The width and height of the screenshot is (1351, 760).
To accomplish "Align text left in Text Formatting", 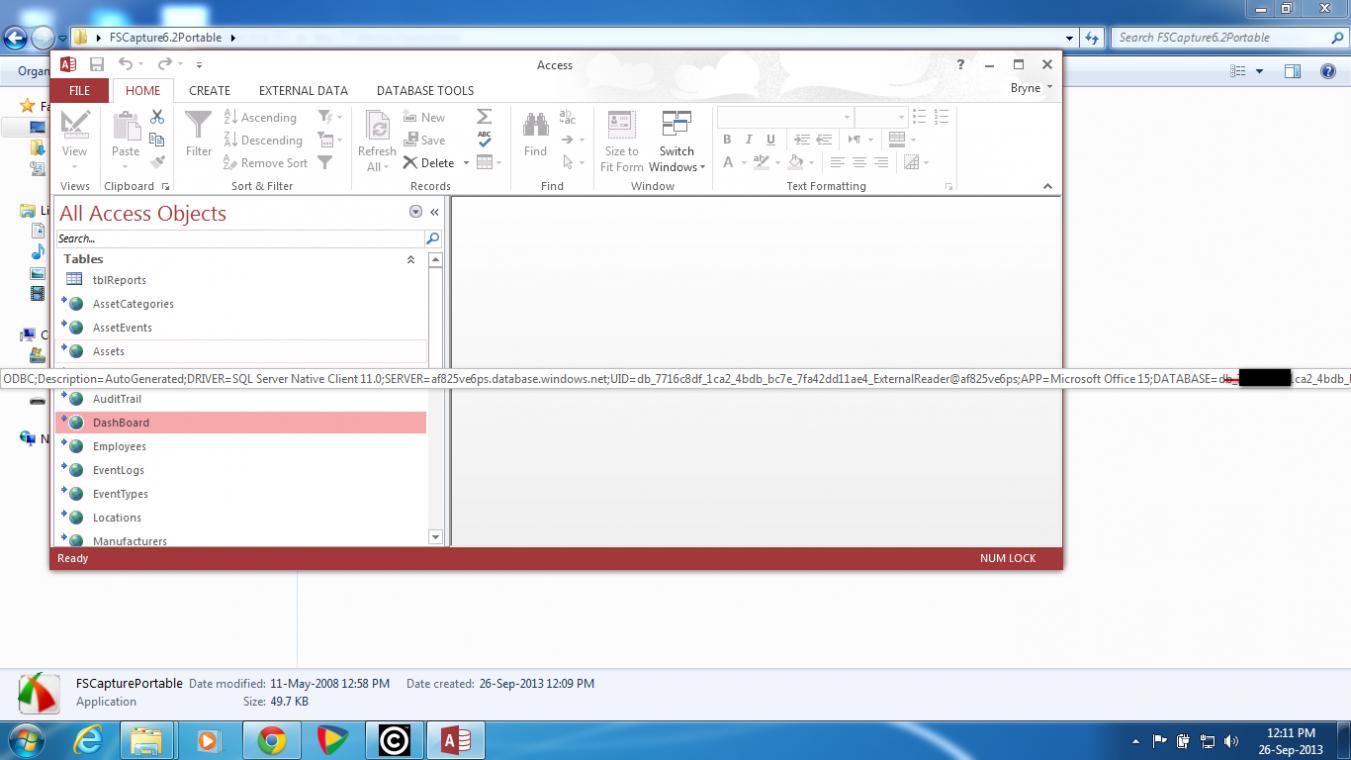I will point(837,162).
